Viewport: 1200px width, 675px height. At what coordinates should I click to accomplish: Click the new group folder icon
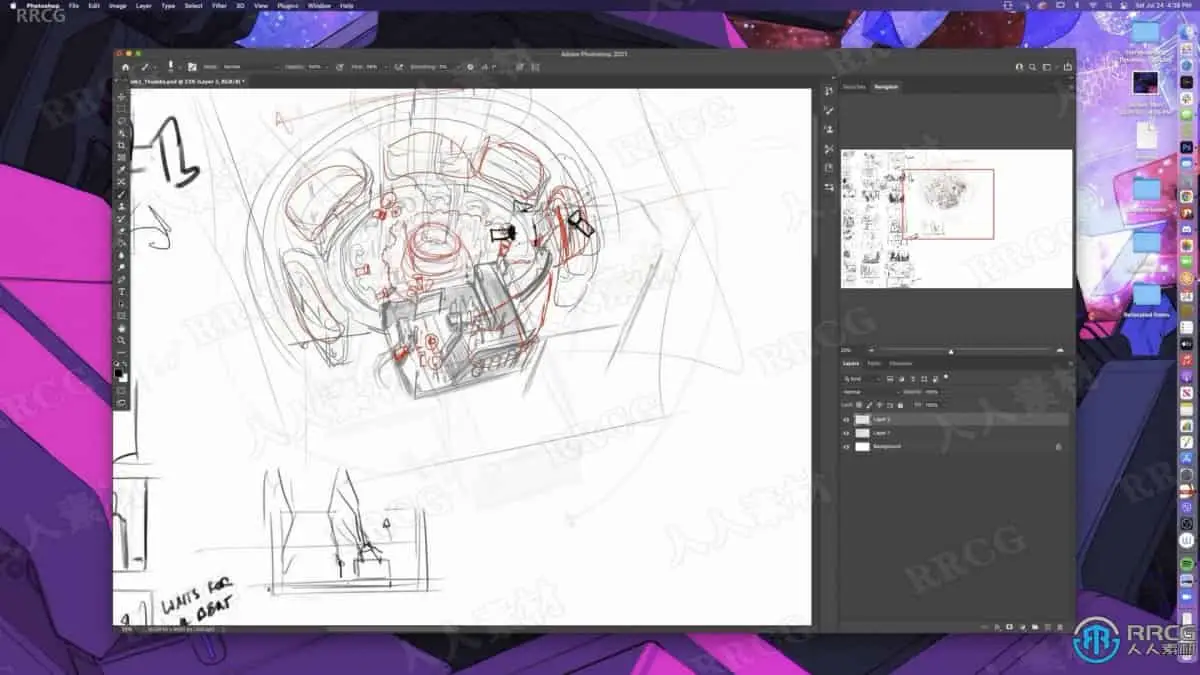click(1035, 627)
